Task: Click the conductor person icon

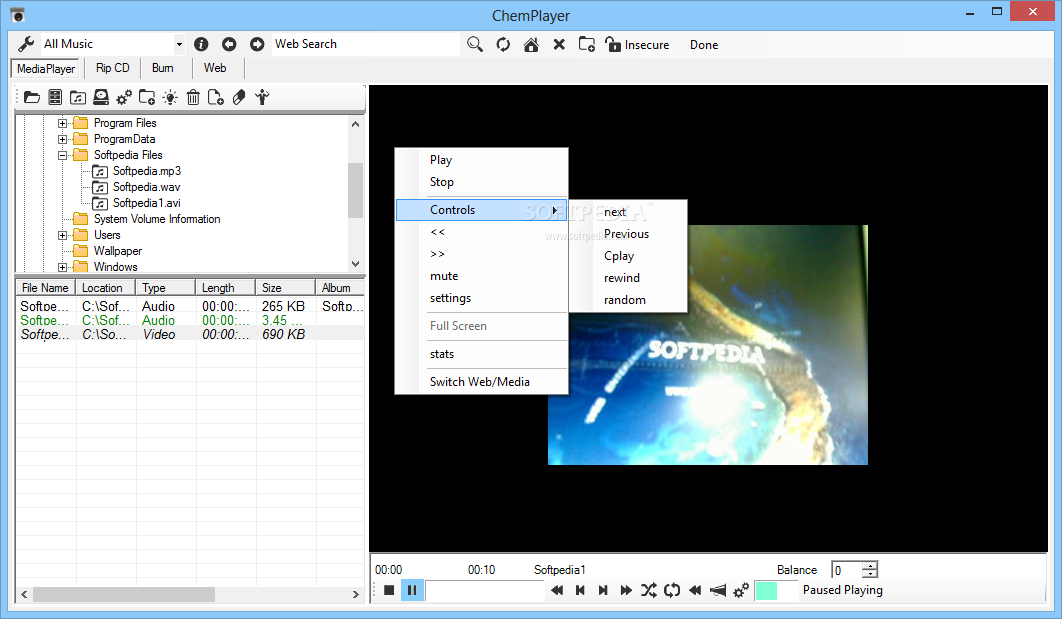Action: point(262,98)
